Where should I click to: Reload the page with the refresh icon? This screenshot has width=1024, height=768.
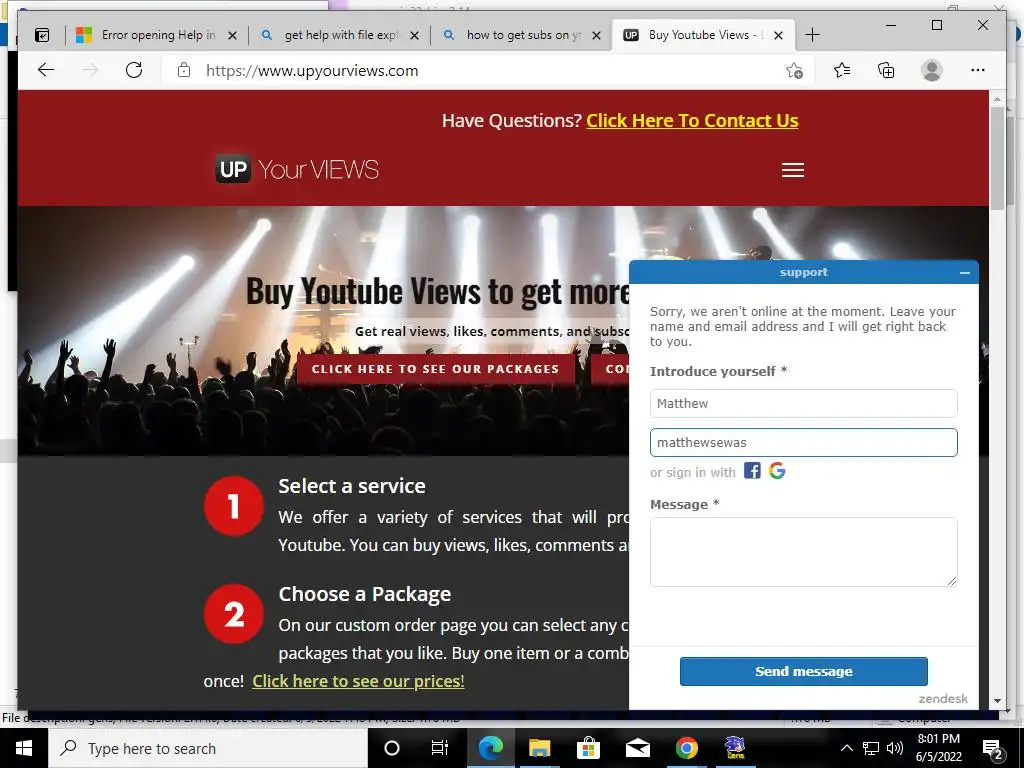pyautogui.click(x=134, y=70)
